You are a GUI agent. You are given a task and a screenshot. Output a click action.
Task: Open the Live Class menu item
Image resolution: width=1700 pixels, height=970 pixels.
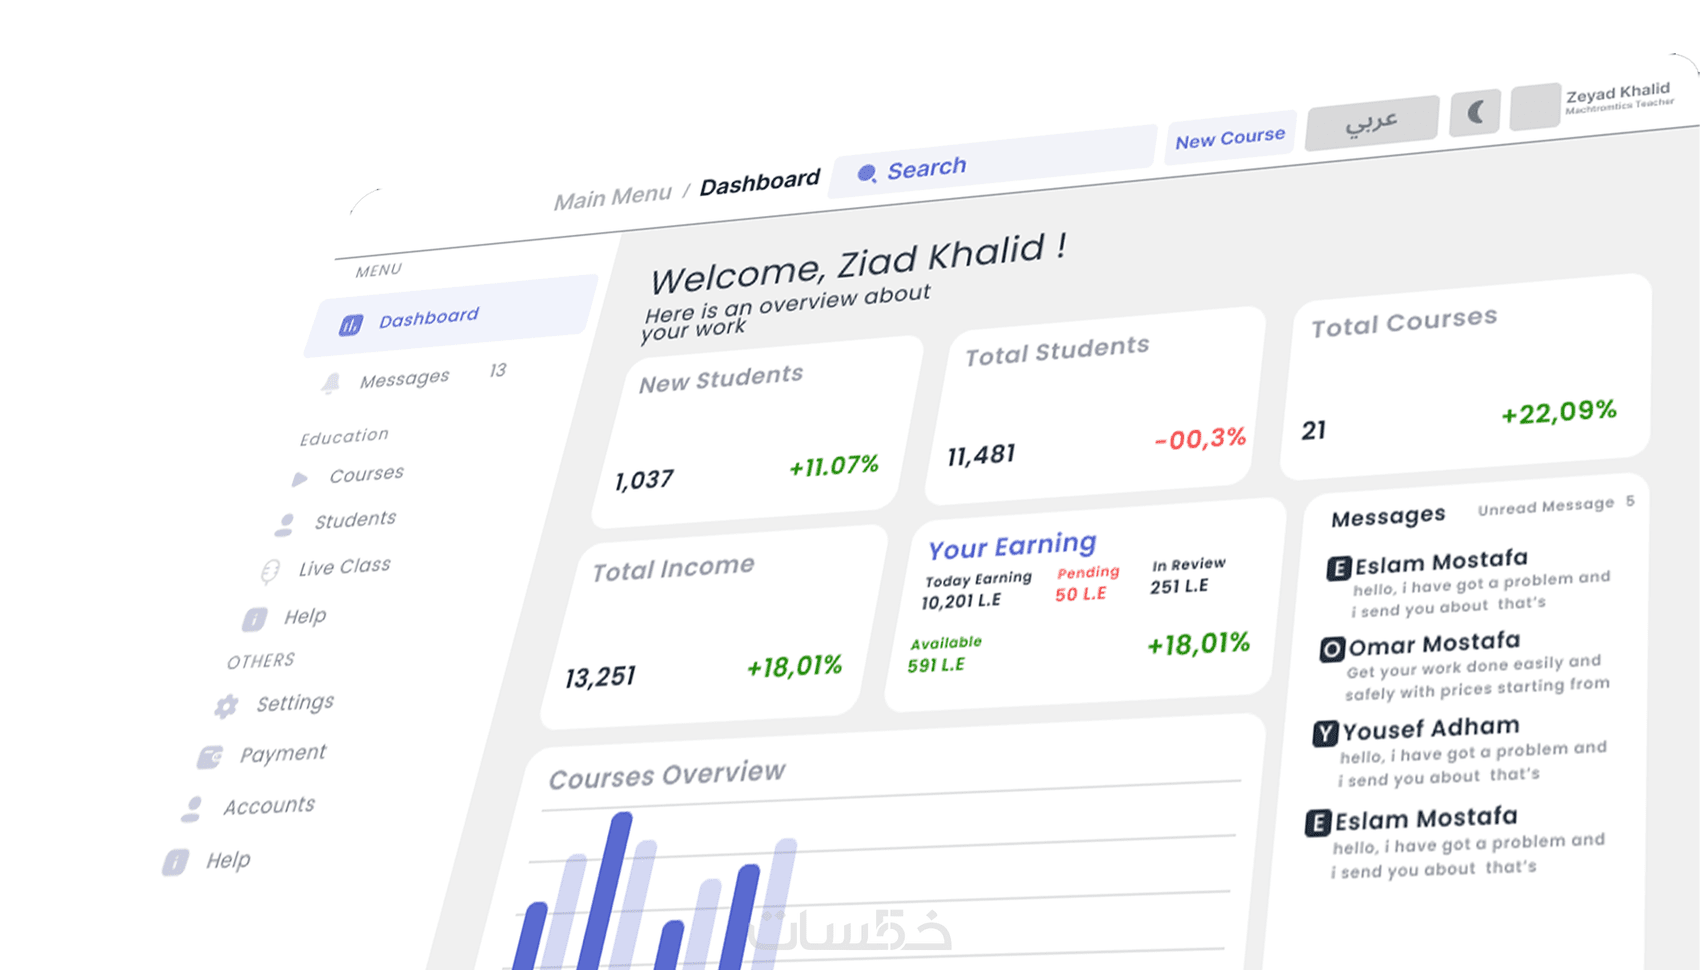click(344, 567)
